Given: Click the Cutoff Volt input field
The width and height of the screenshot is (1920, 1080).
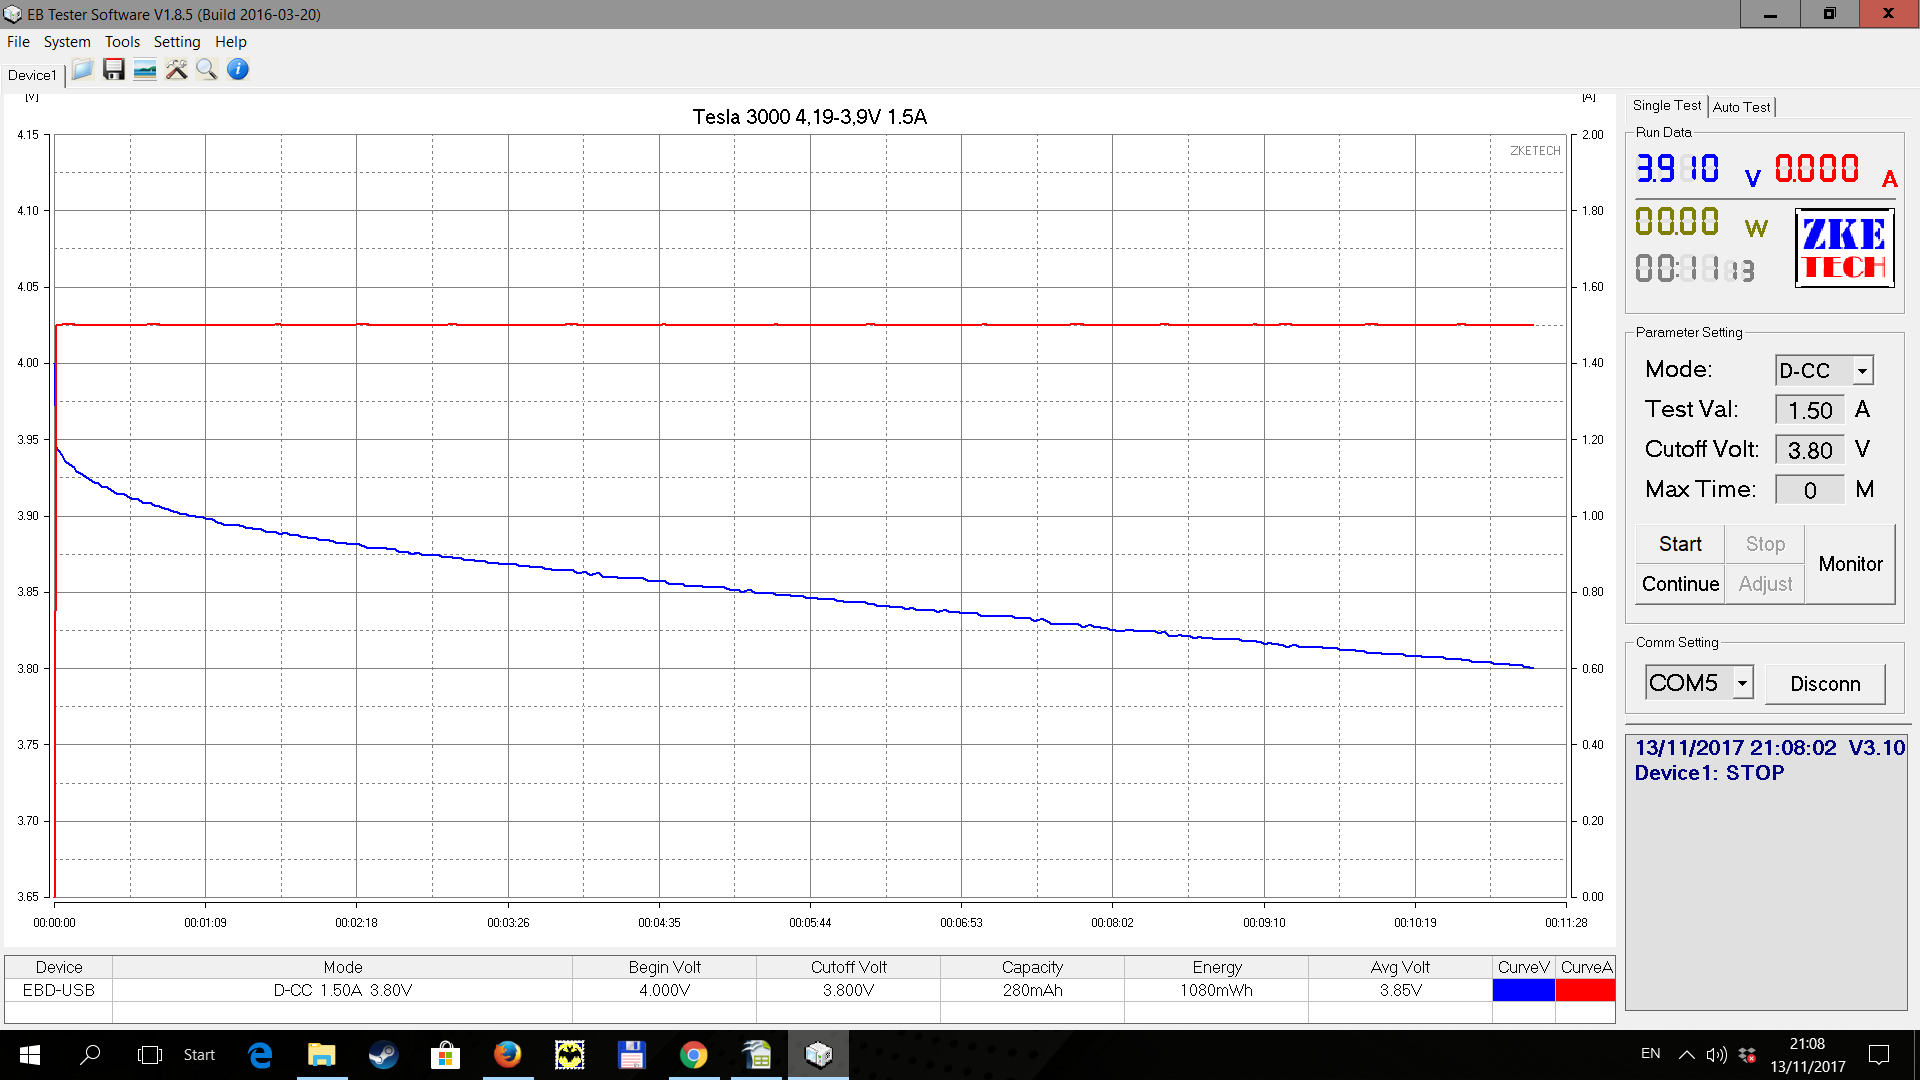Looking at the screenshot, I should [1809, 450].
